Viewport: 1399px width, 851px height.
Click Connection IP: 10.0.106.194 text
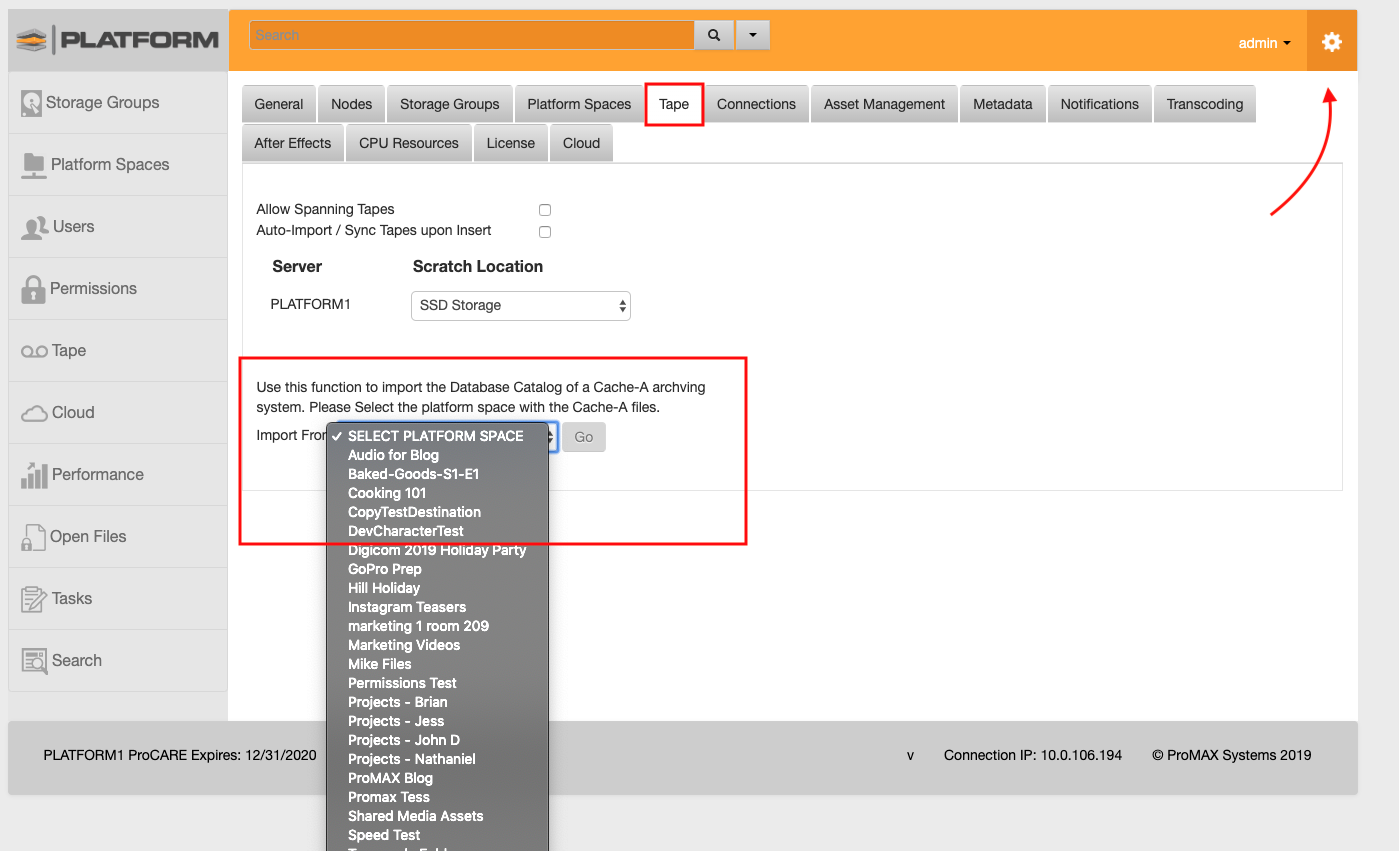tap(1033, 756)
